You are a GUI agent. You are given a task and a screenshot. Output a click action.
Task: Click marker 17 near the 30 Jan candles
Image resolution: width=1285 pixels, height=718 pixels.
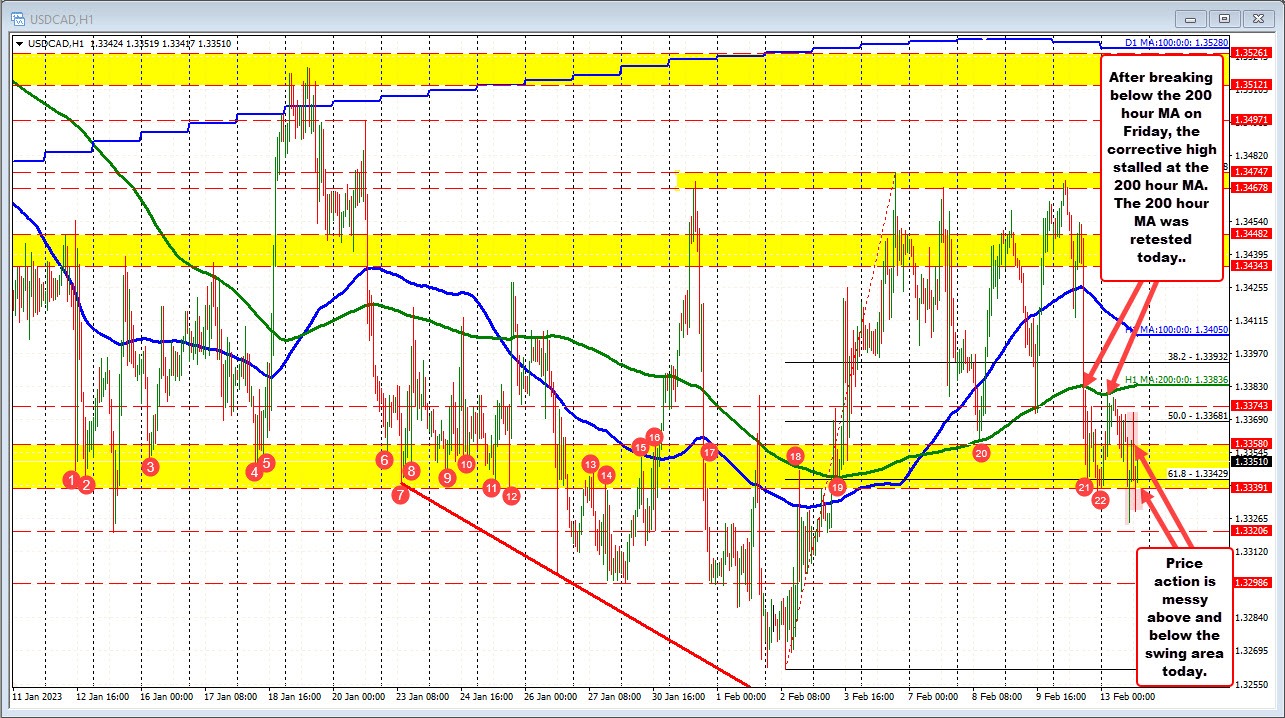tap(710, 453)
